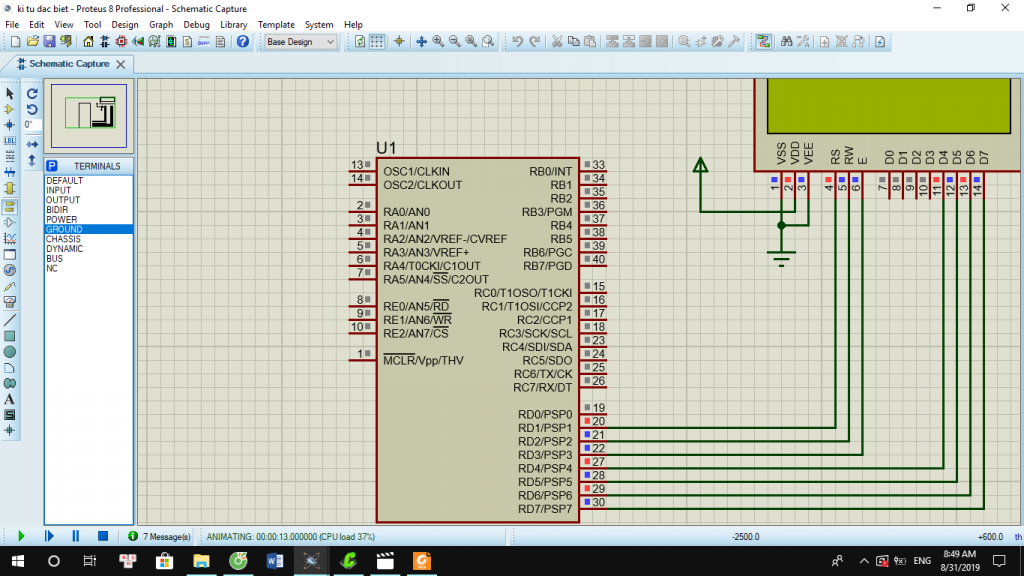Click the Save Project icon
This screenshot has width=1024, height=576.
[49, 42]
